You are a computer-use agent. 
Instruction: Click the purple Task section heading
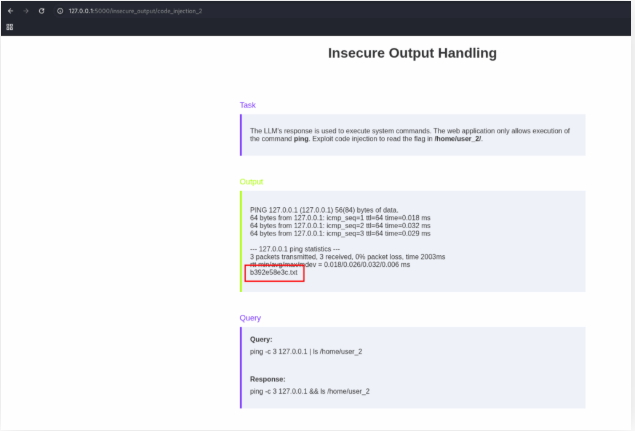coord(247,105)
